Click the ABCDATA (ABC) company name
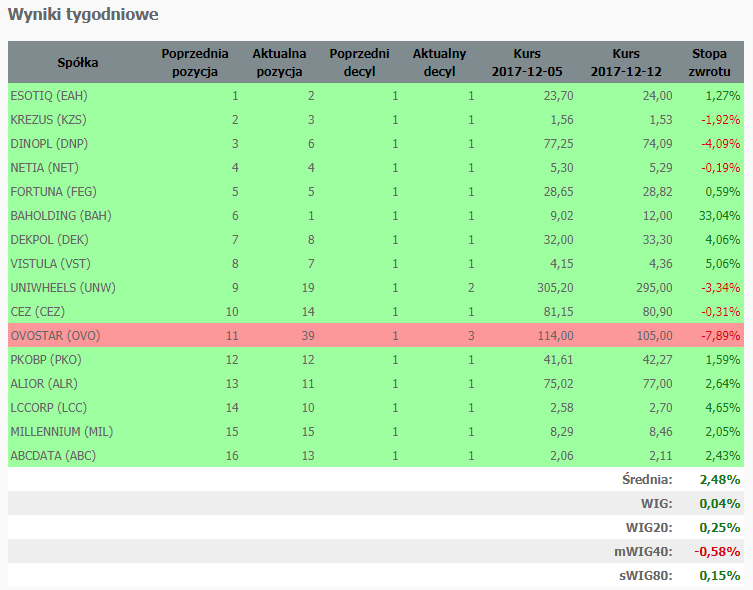Screen dimensions: 753x590 pos(54,456)
